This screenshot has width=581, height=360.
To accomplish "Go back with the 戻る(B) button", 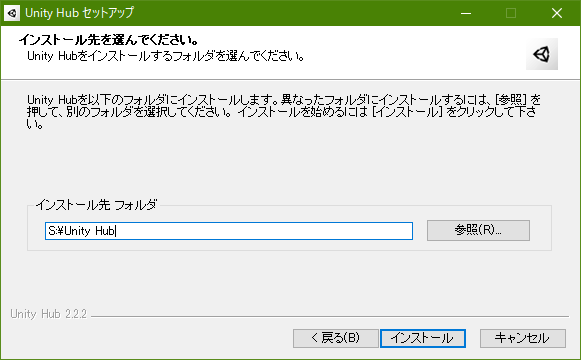I will point(335,338).
